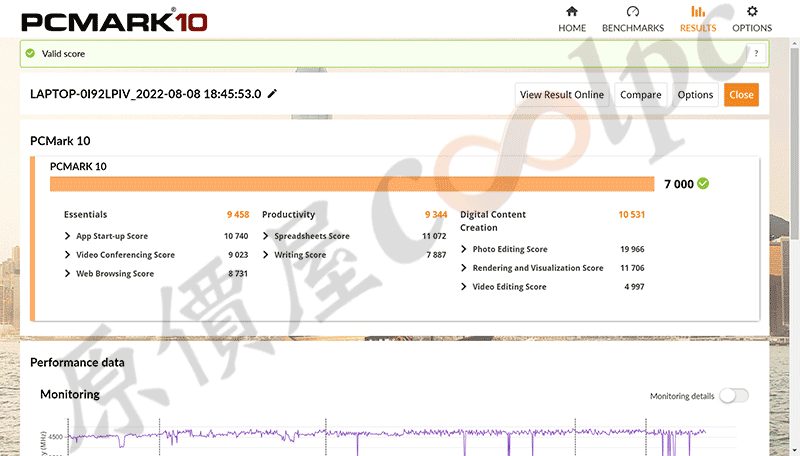
Task: Click green check beside 7 000 score
Action: pyautogui.click(x=703, y=184)
